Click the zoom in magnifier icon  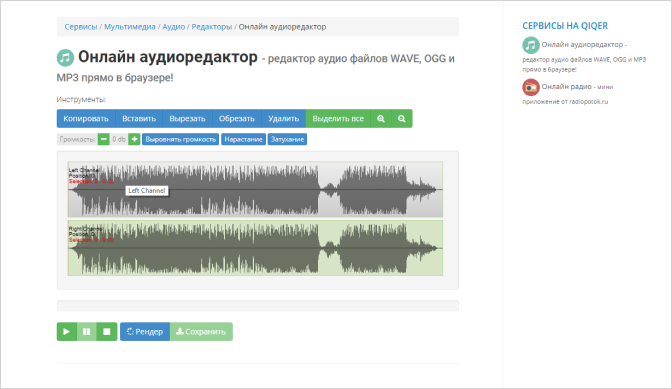click(x=381, y=119)
